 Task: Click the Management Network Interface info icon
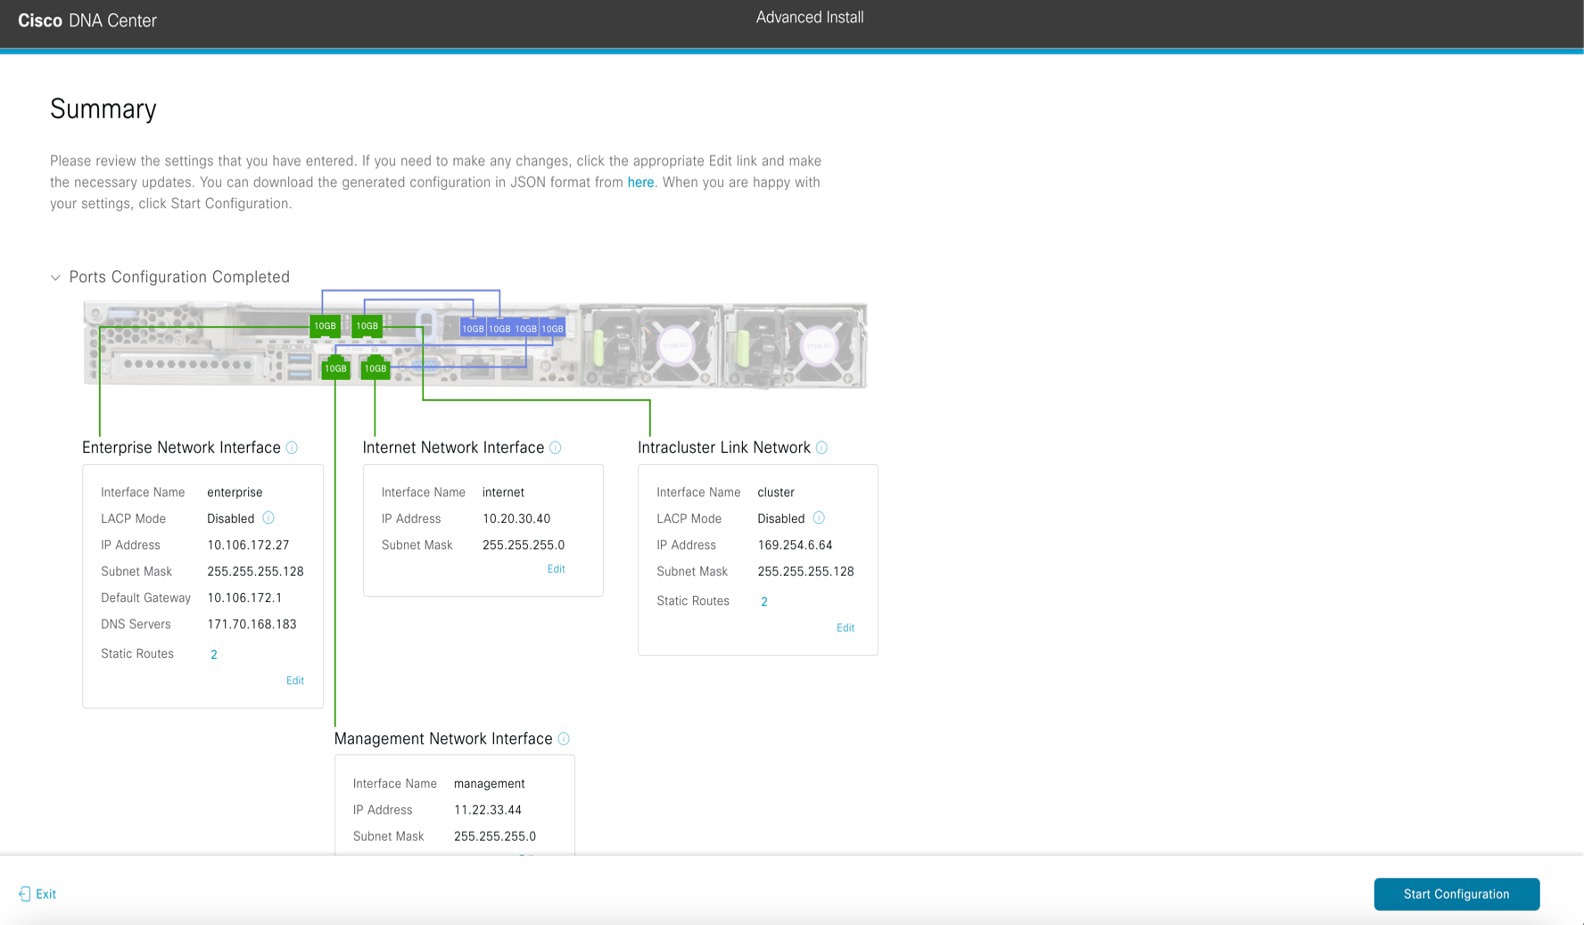pyautogui.click(x=564, y=739)
